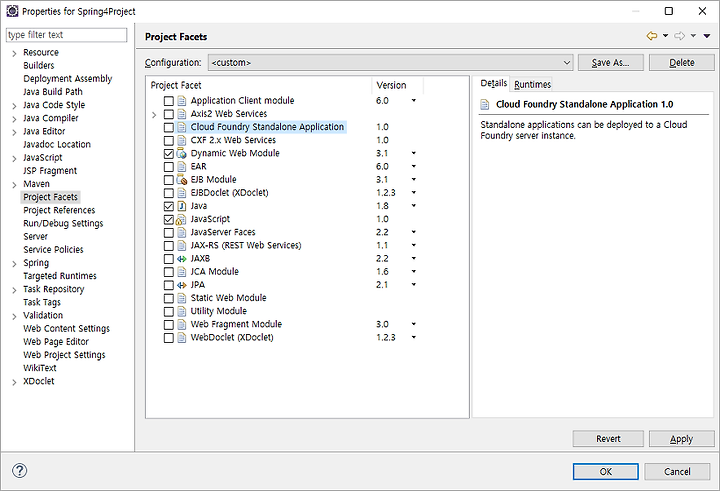Click the type filter text field
Screen dimensions: 720x491
[x=67, y=35]
